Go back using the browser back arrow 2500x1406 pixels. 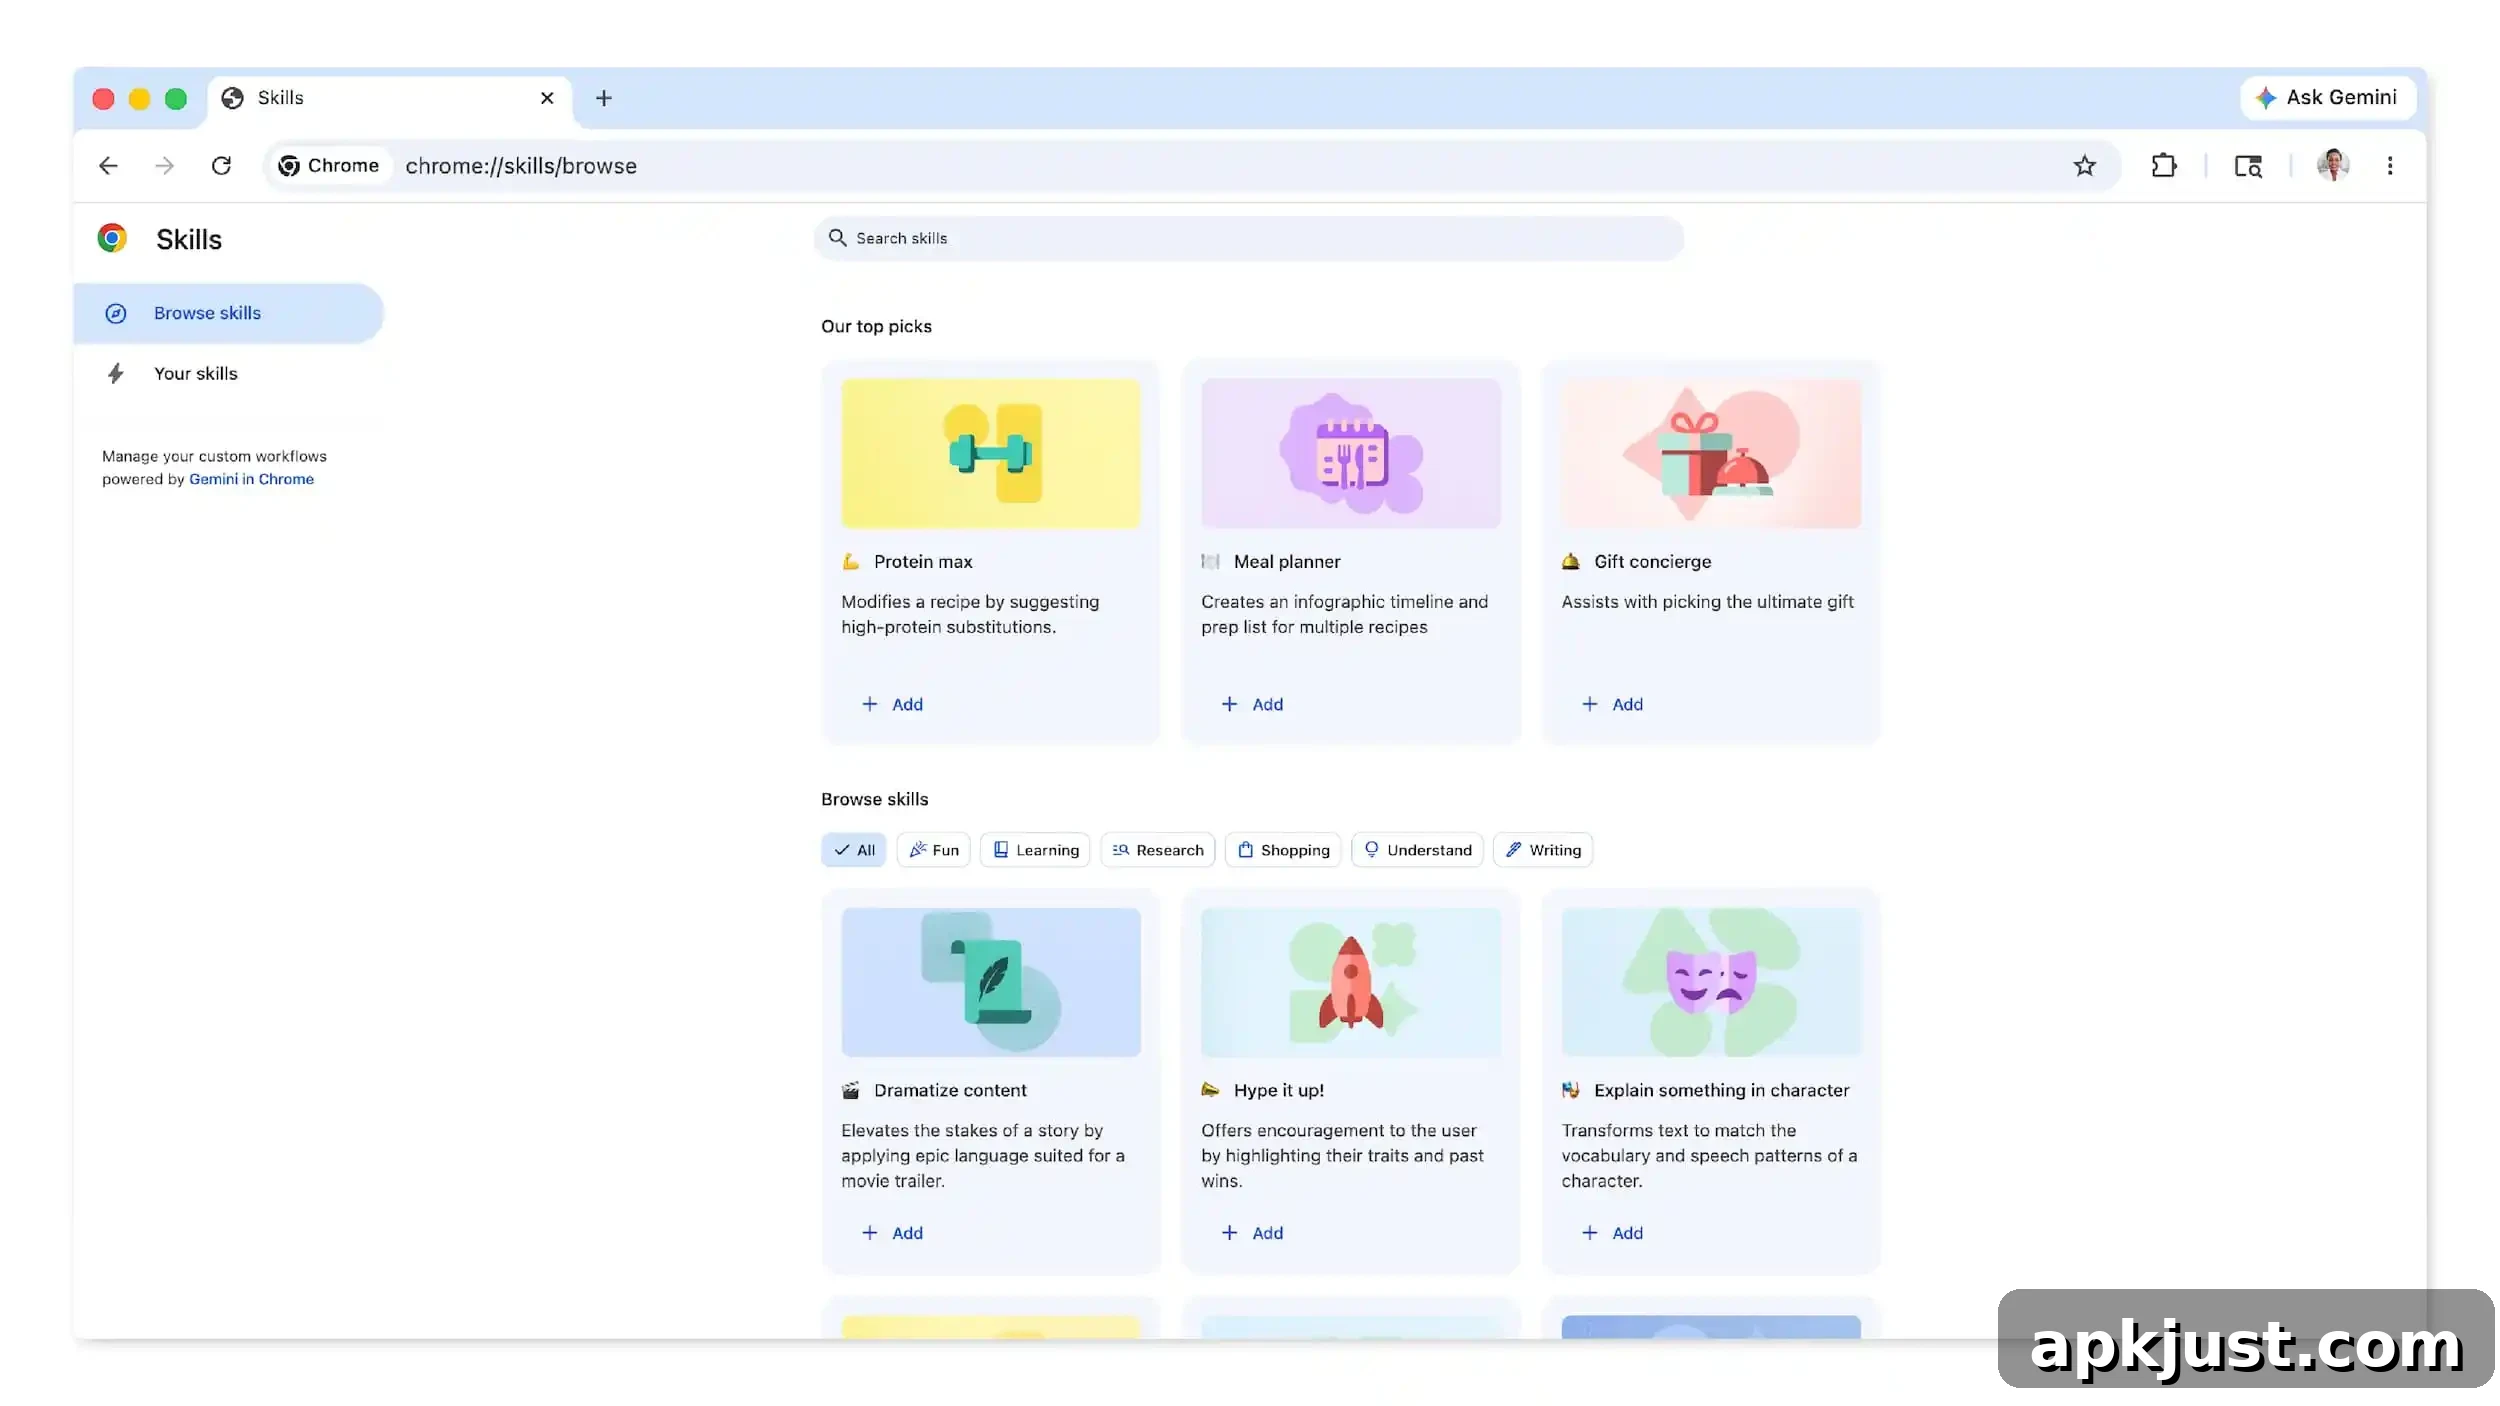point(108,166)
